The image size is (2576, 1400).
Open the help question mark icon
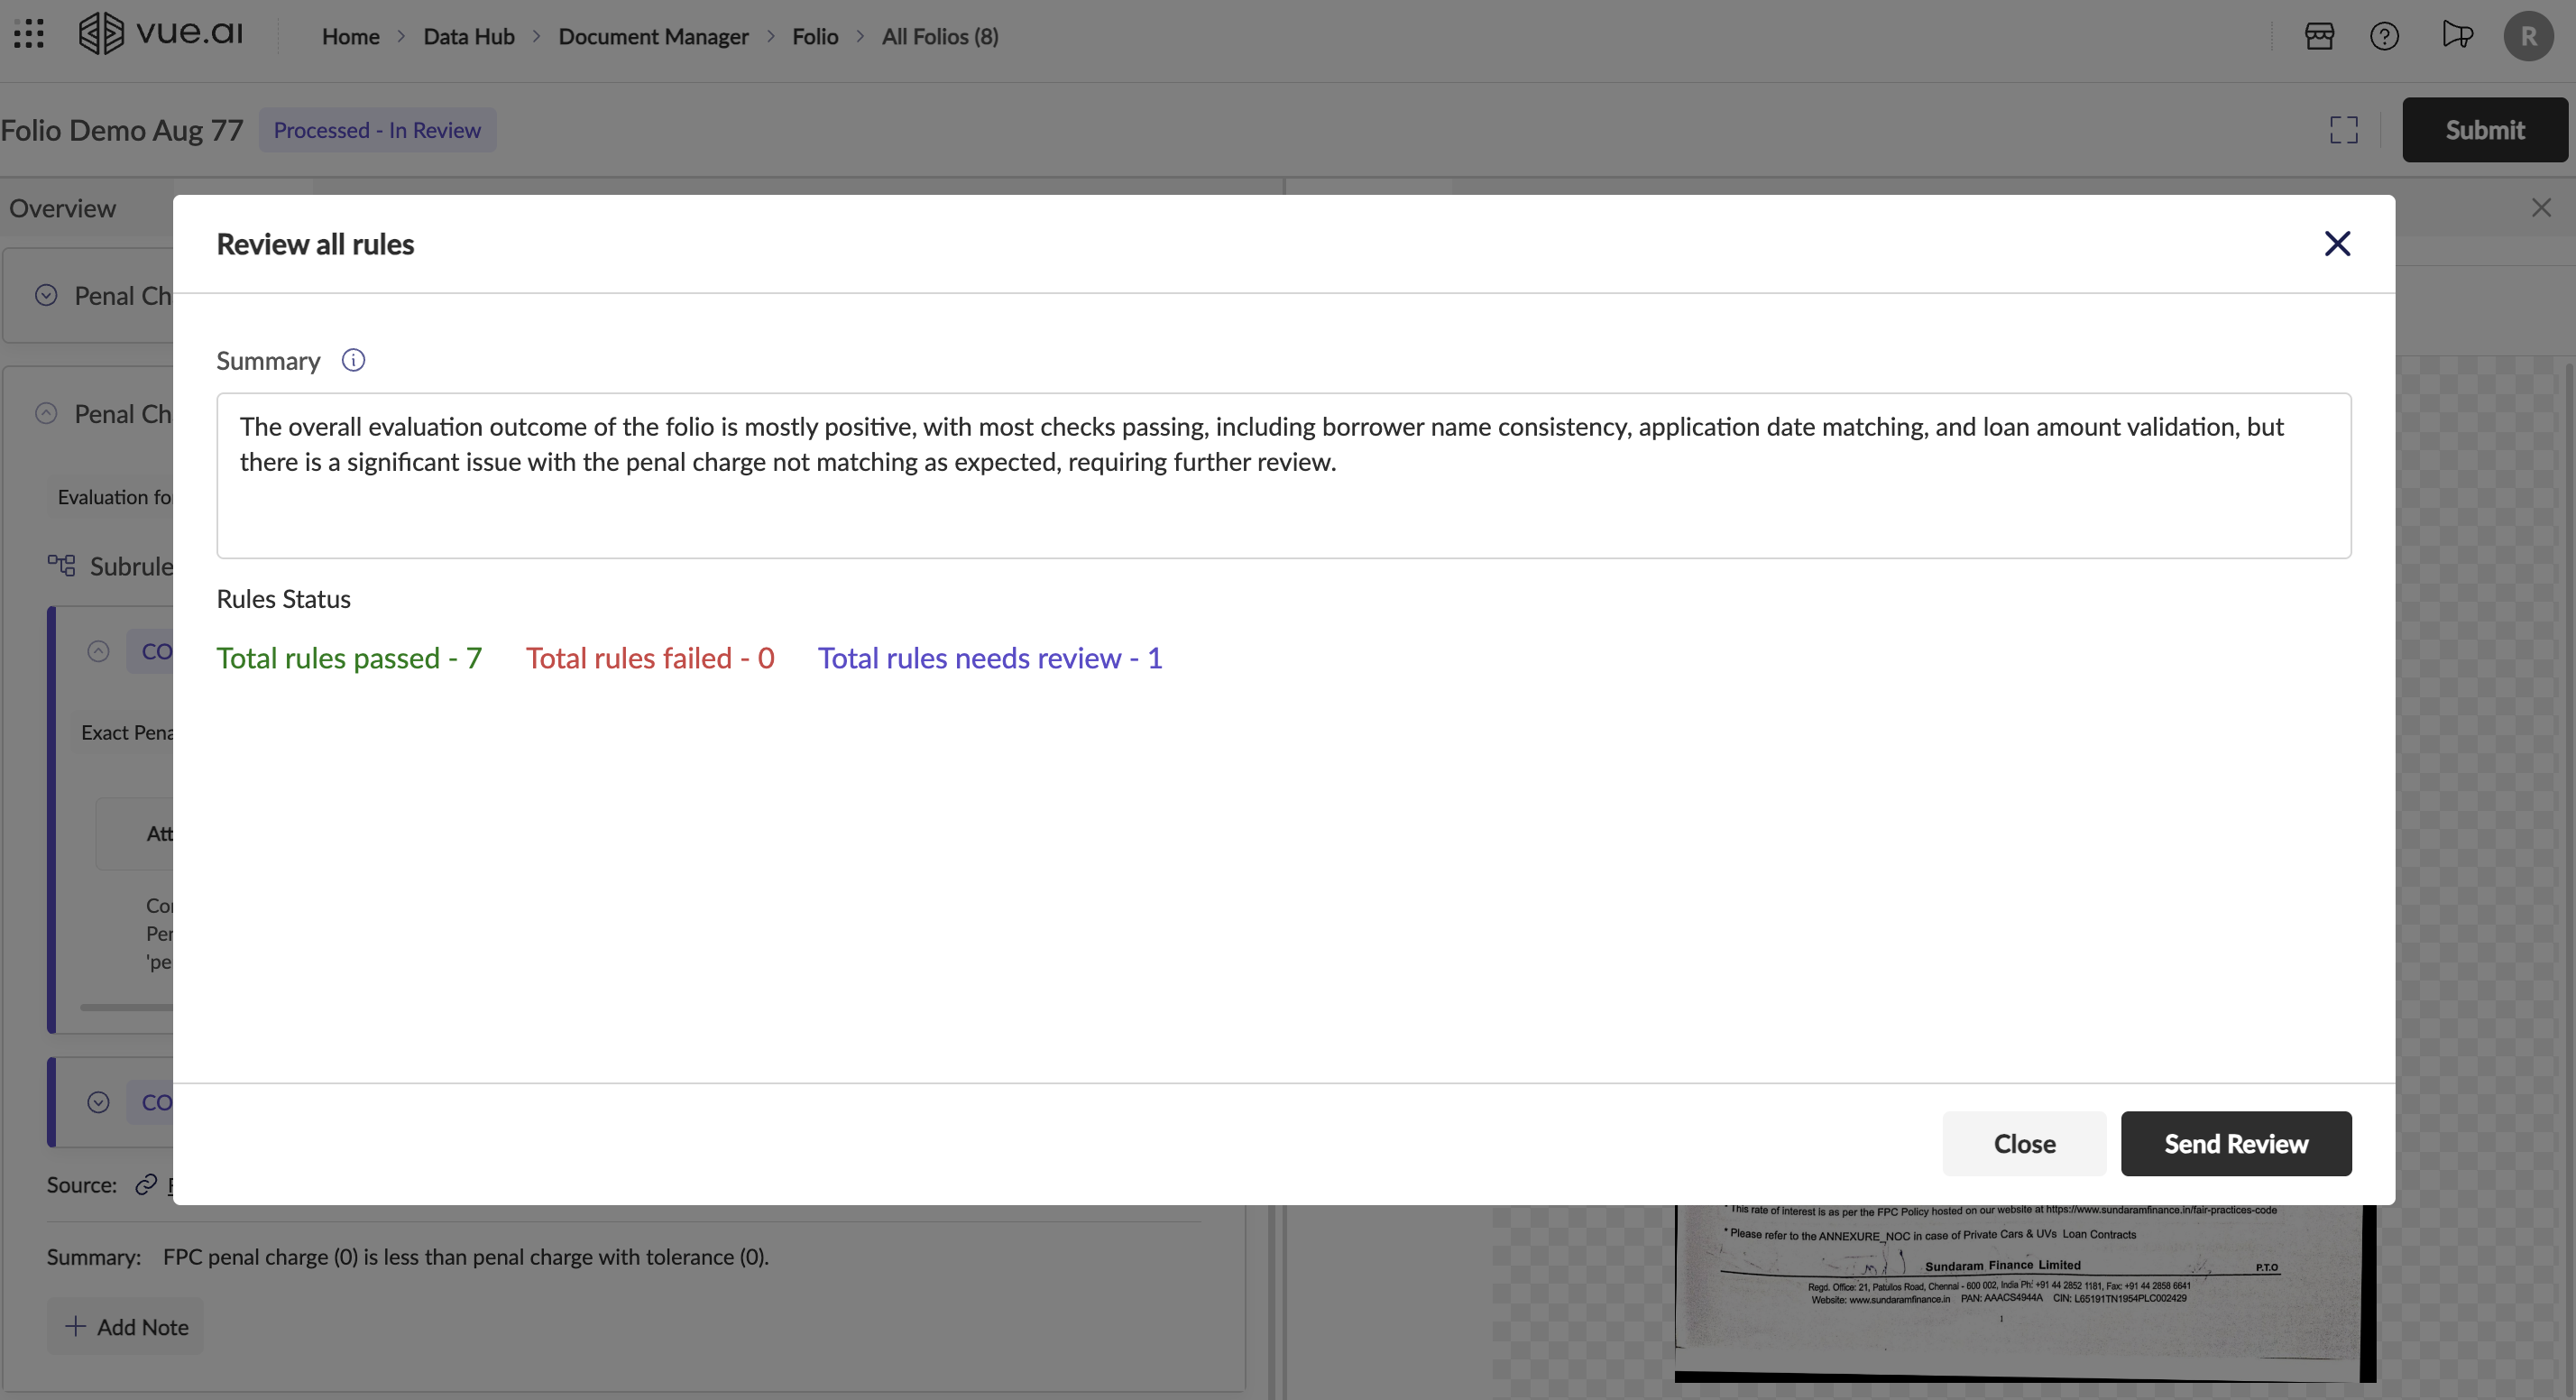2385,36
